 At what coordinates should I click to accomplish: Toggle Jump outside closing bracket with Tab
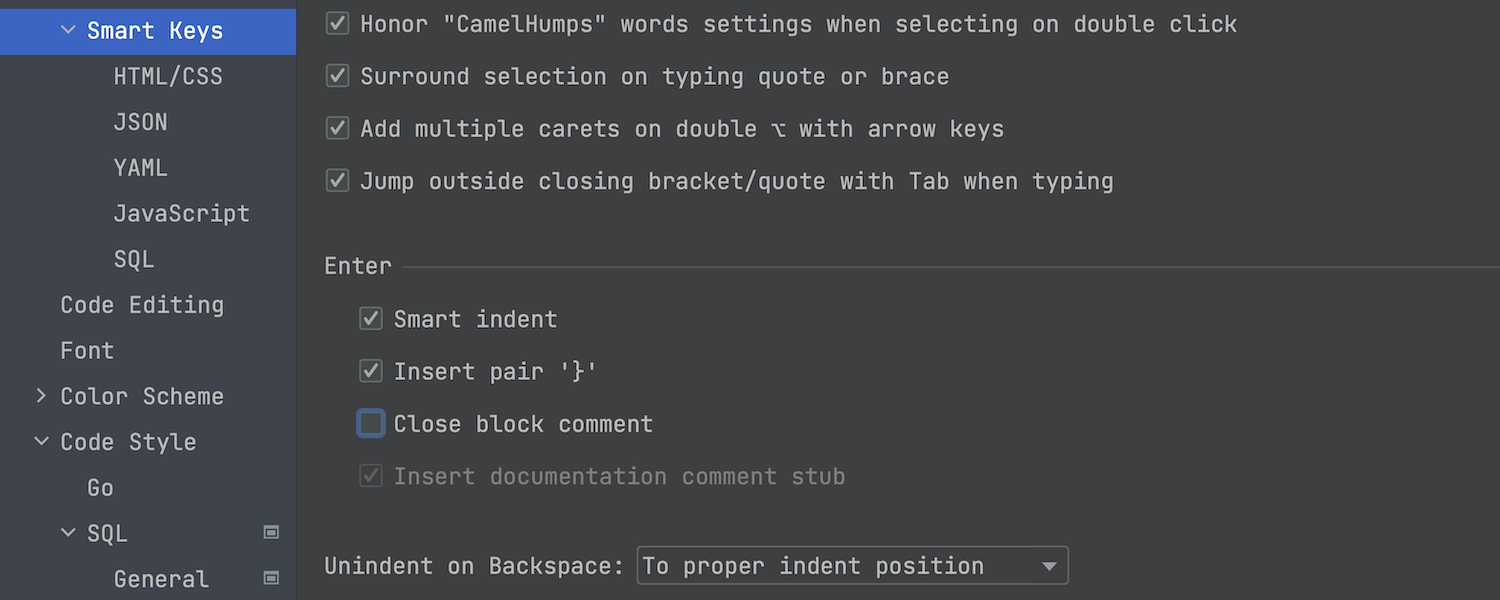click(338, 181)
